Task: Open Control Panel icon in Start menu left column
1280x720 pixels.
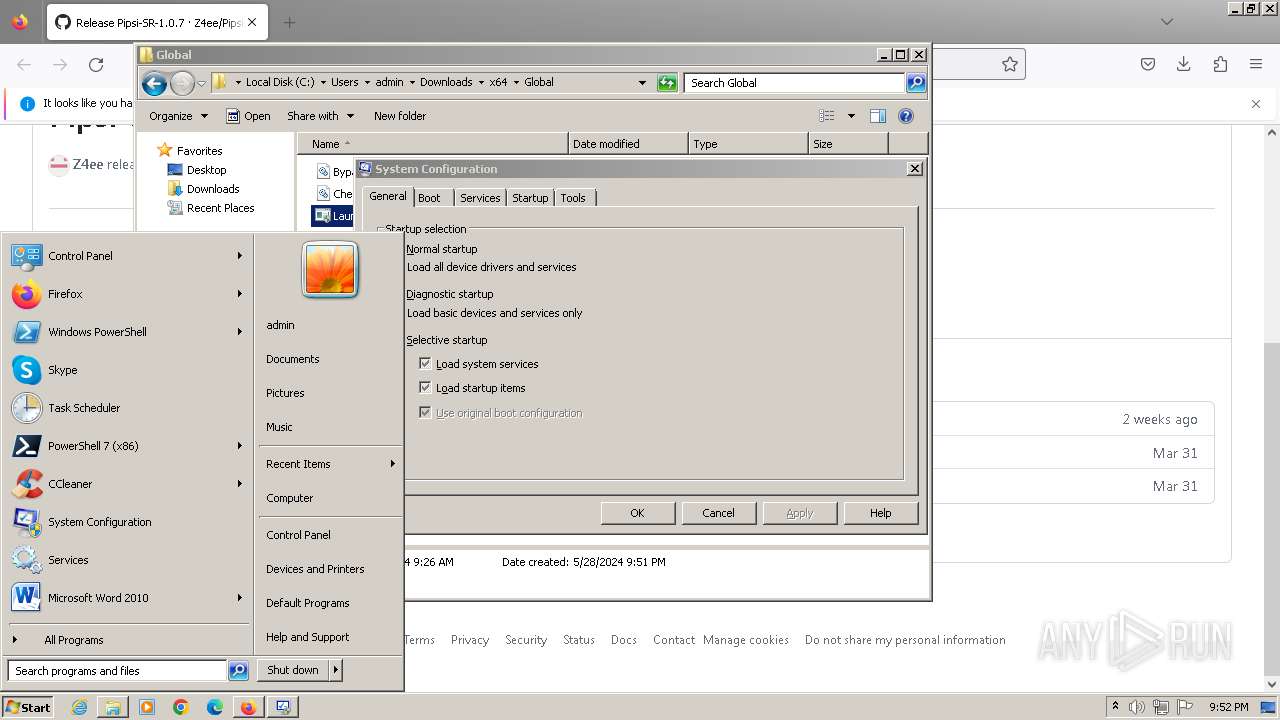Action: pyautogui.click(x=27, y=256)
